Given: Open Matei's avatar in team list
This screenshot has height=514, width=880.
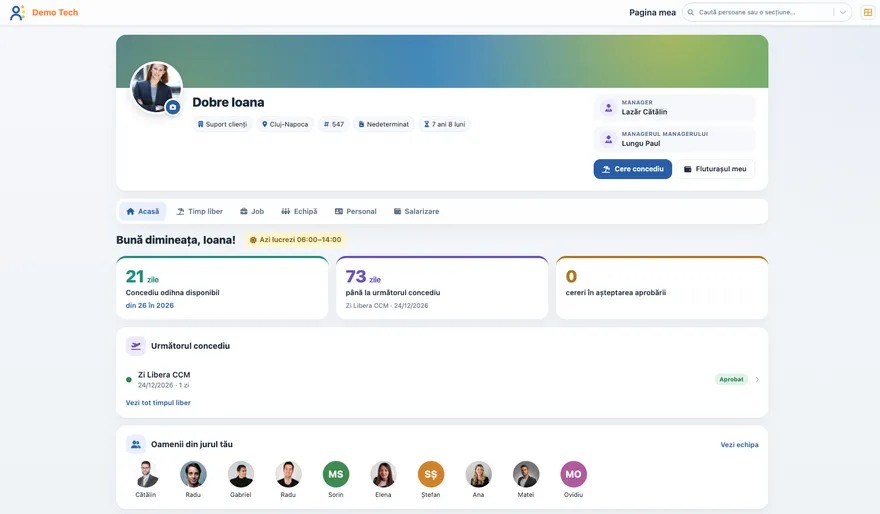Looking at the screenshot, I should click(526, 474).
